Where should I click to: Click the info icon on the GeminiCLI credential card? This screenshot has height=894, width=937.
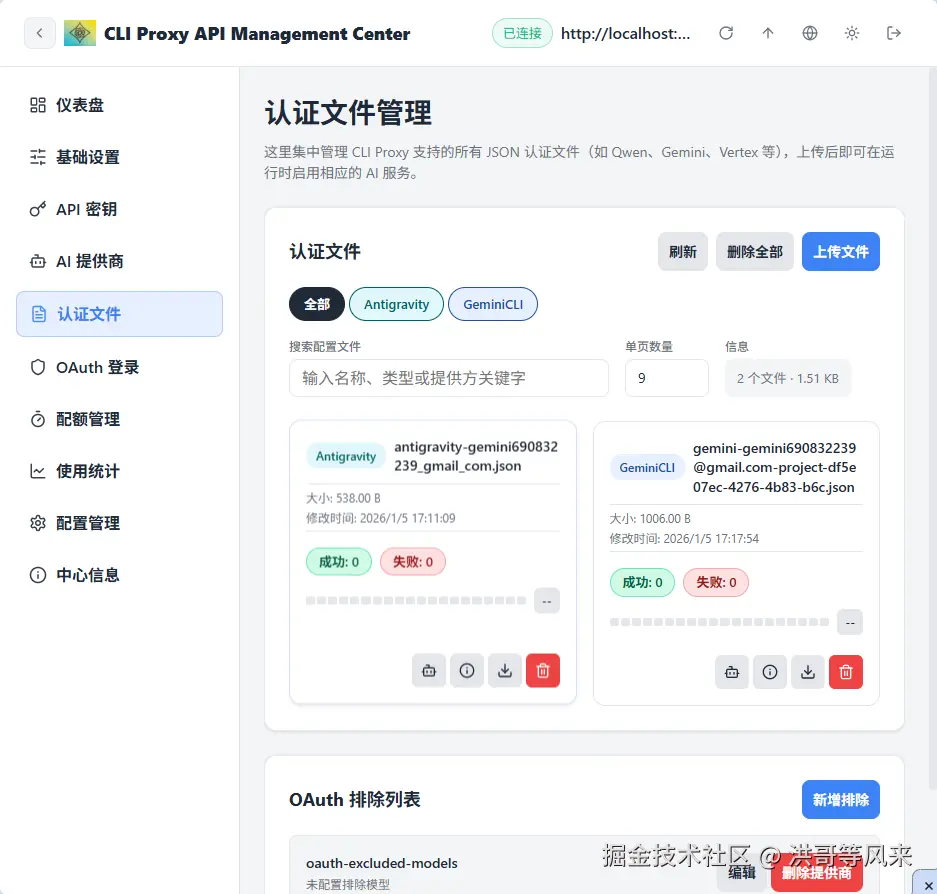[770, 672]
